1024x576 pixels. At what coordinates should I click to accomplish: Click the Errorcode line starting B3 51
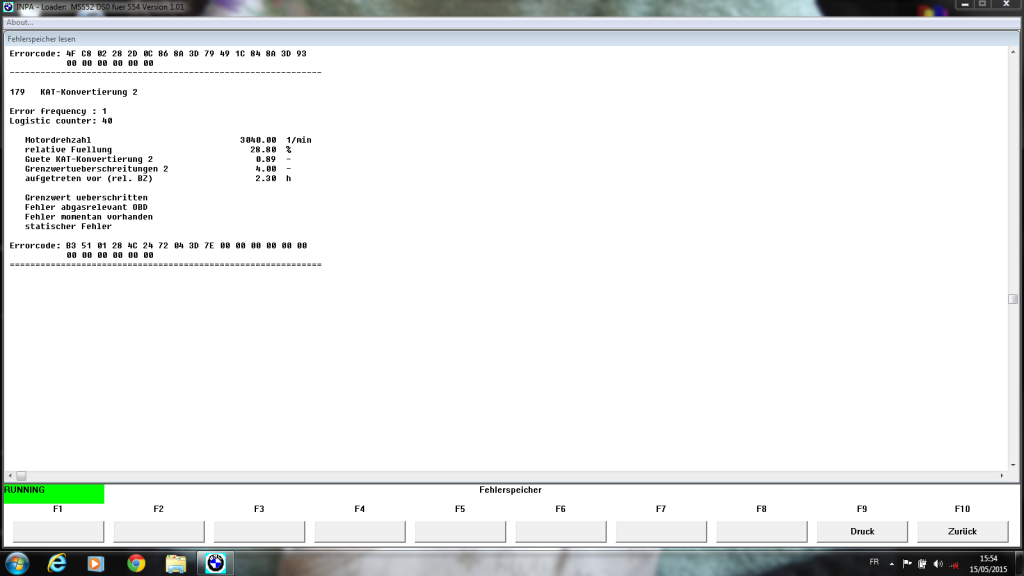point(158,246)
